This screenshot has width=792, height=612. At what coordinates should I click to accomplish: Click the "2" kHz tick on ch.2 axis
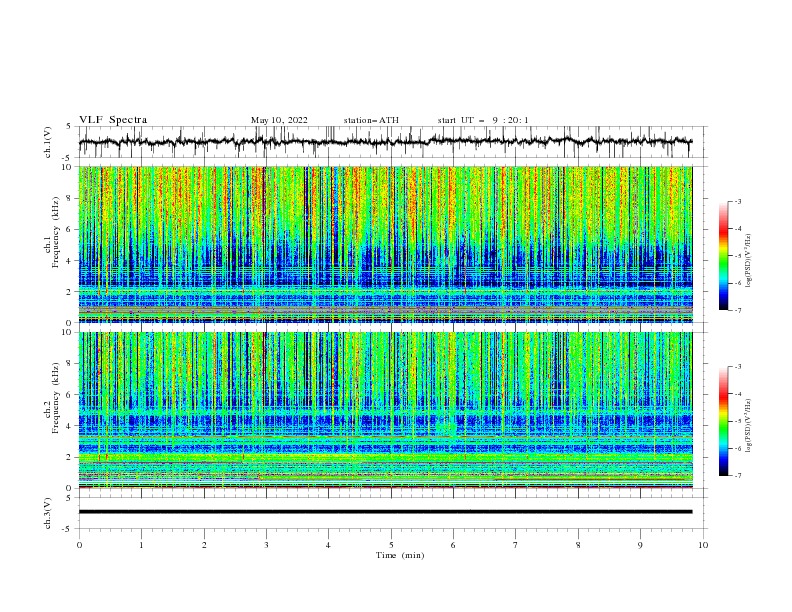70,457
